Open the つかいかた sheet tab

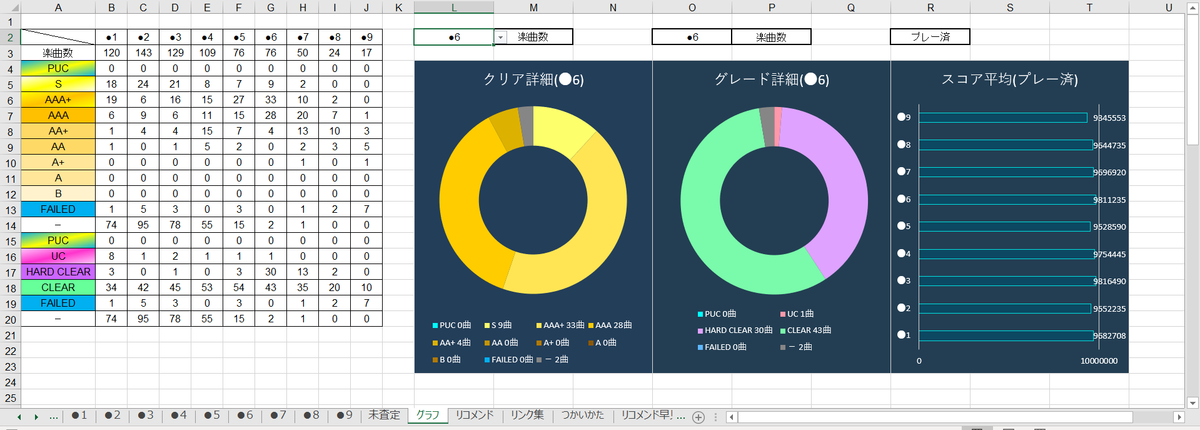point(582,416)
